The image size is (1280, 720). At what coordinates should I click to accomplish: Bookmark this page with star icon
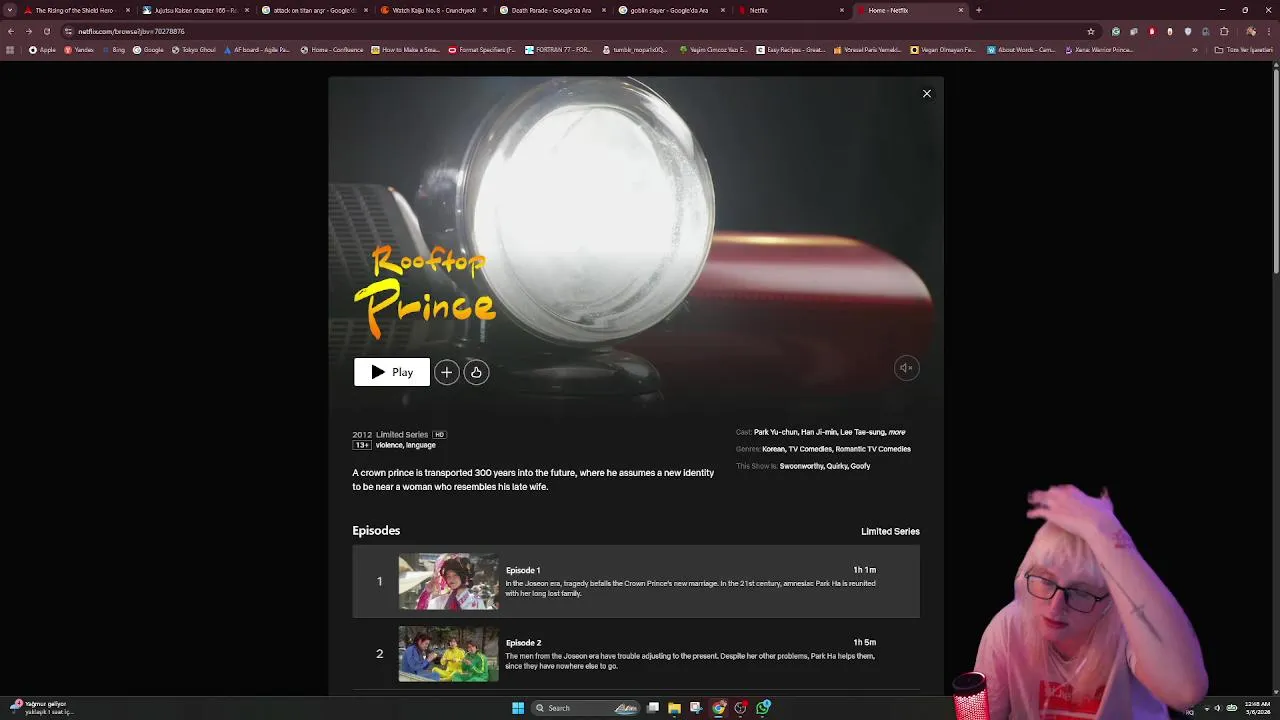(1090, 31)
